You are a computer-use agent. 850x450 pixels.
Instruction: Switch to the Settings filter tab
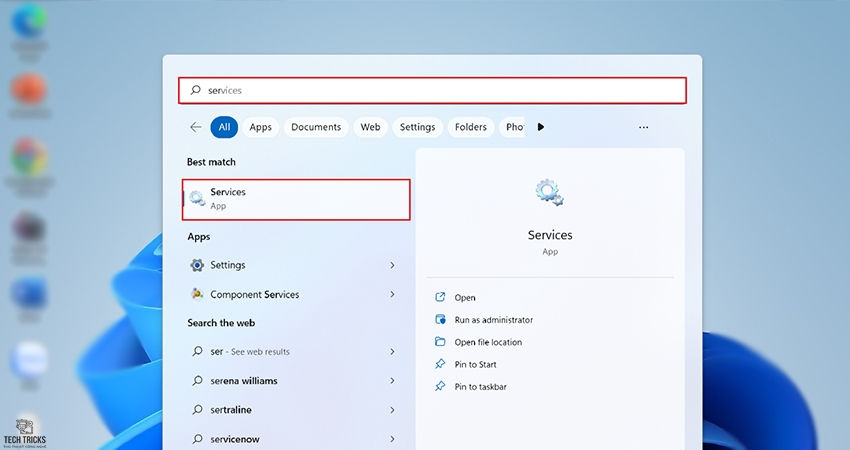(x=417, y=127)
